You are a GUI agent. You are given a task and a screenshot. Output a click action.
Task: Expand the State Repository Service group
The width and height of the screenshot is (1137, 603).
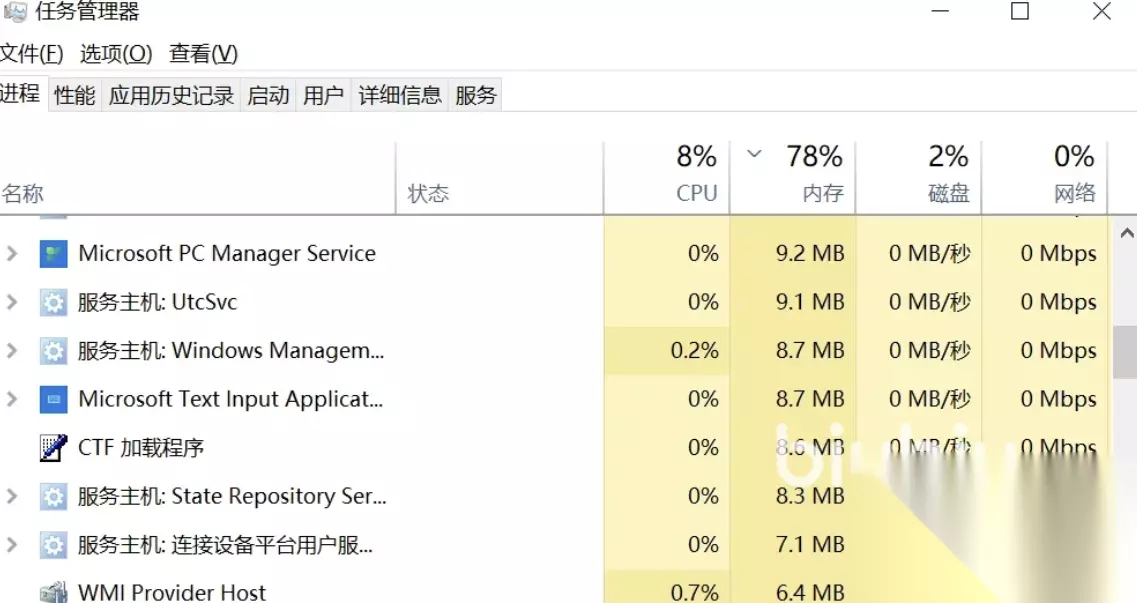(12, 497)
